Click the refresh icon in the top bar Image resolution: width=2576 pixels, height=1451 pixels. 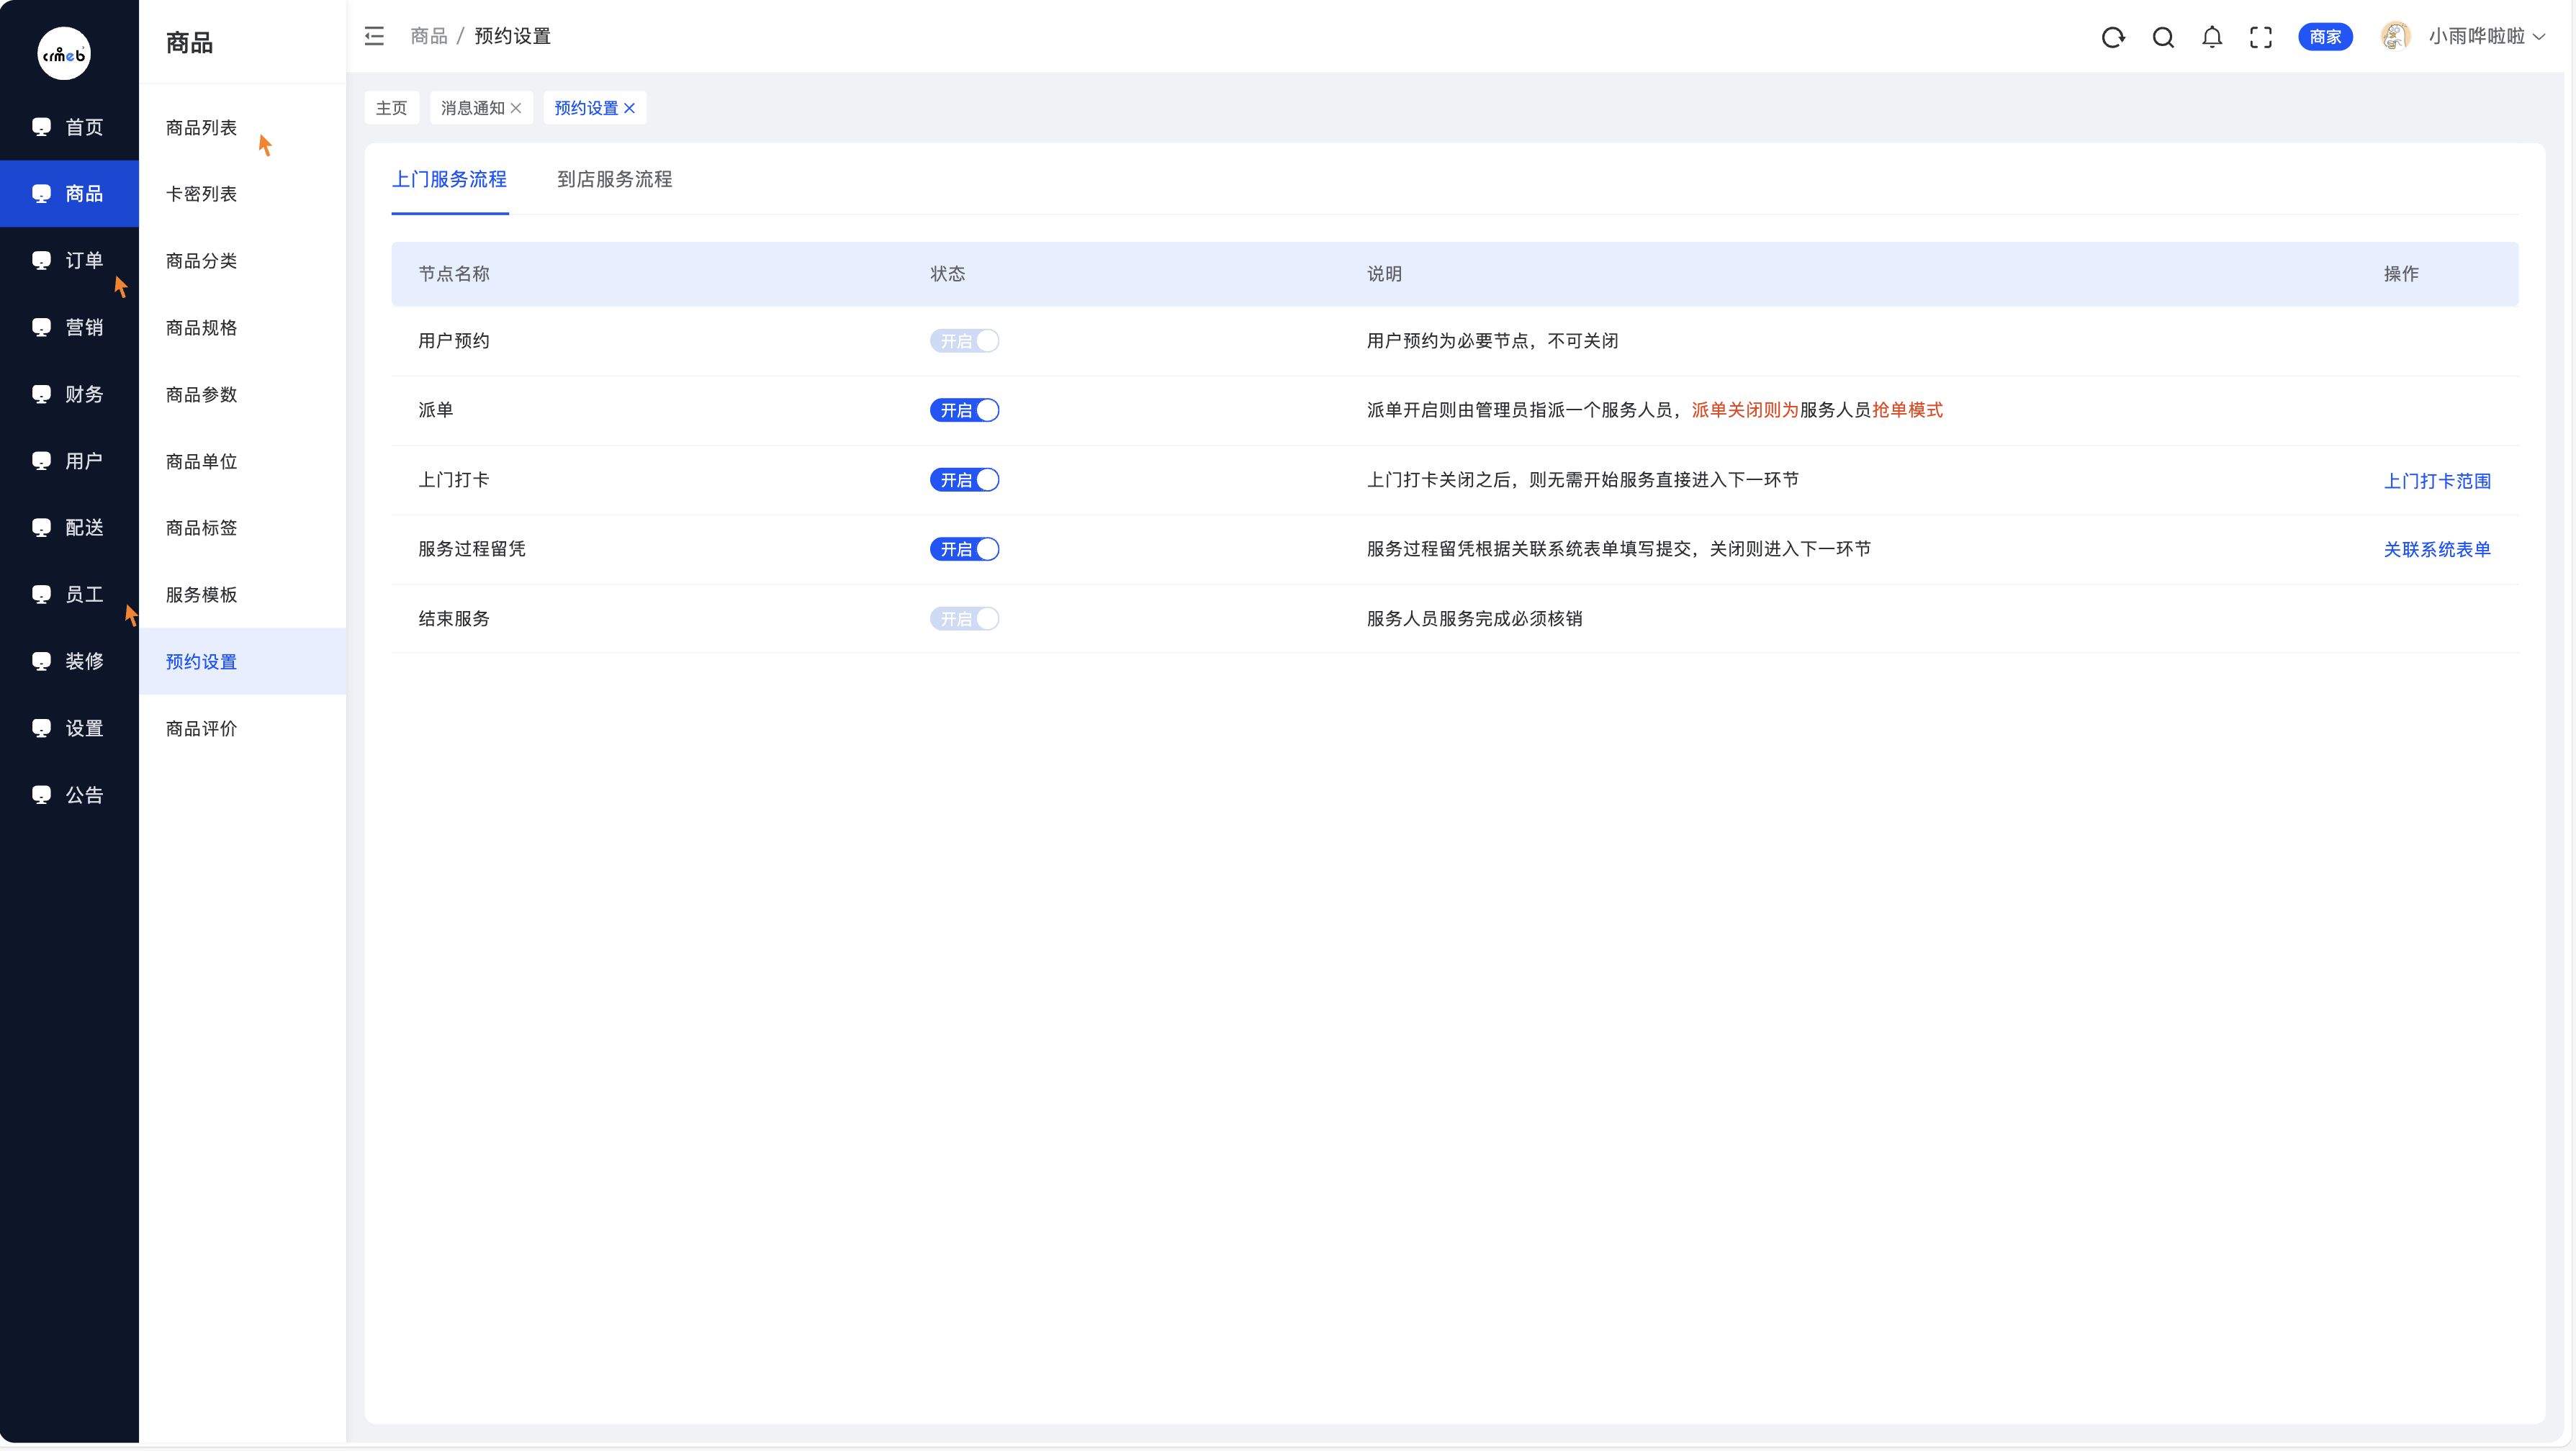2114,36
